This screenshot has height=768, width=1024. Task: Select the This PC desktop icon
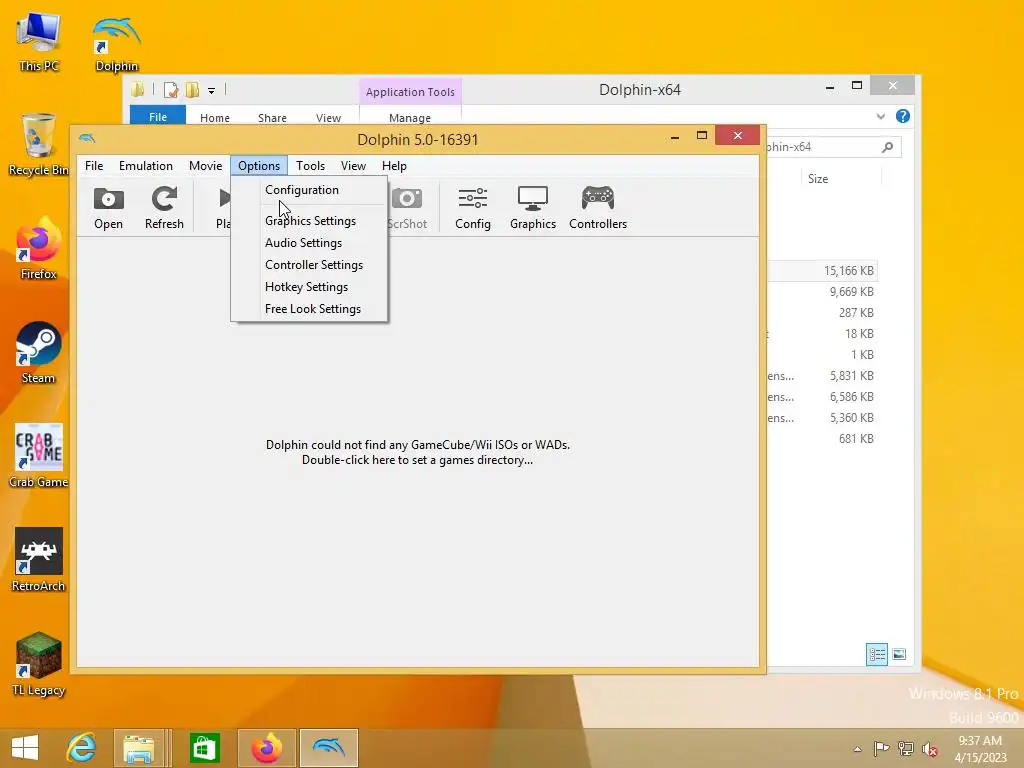click(39, 43)
